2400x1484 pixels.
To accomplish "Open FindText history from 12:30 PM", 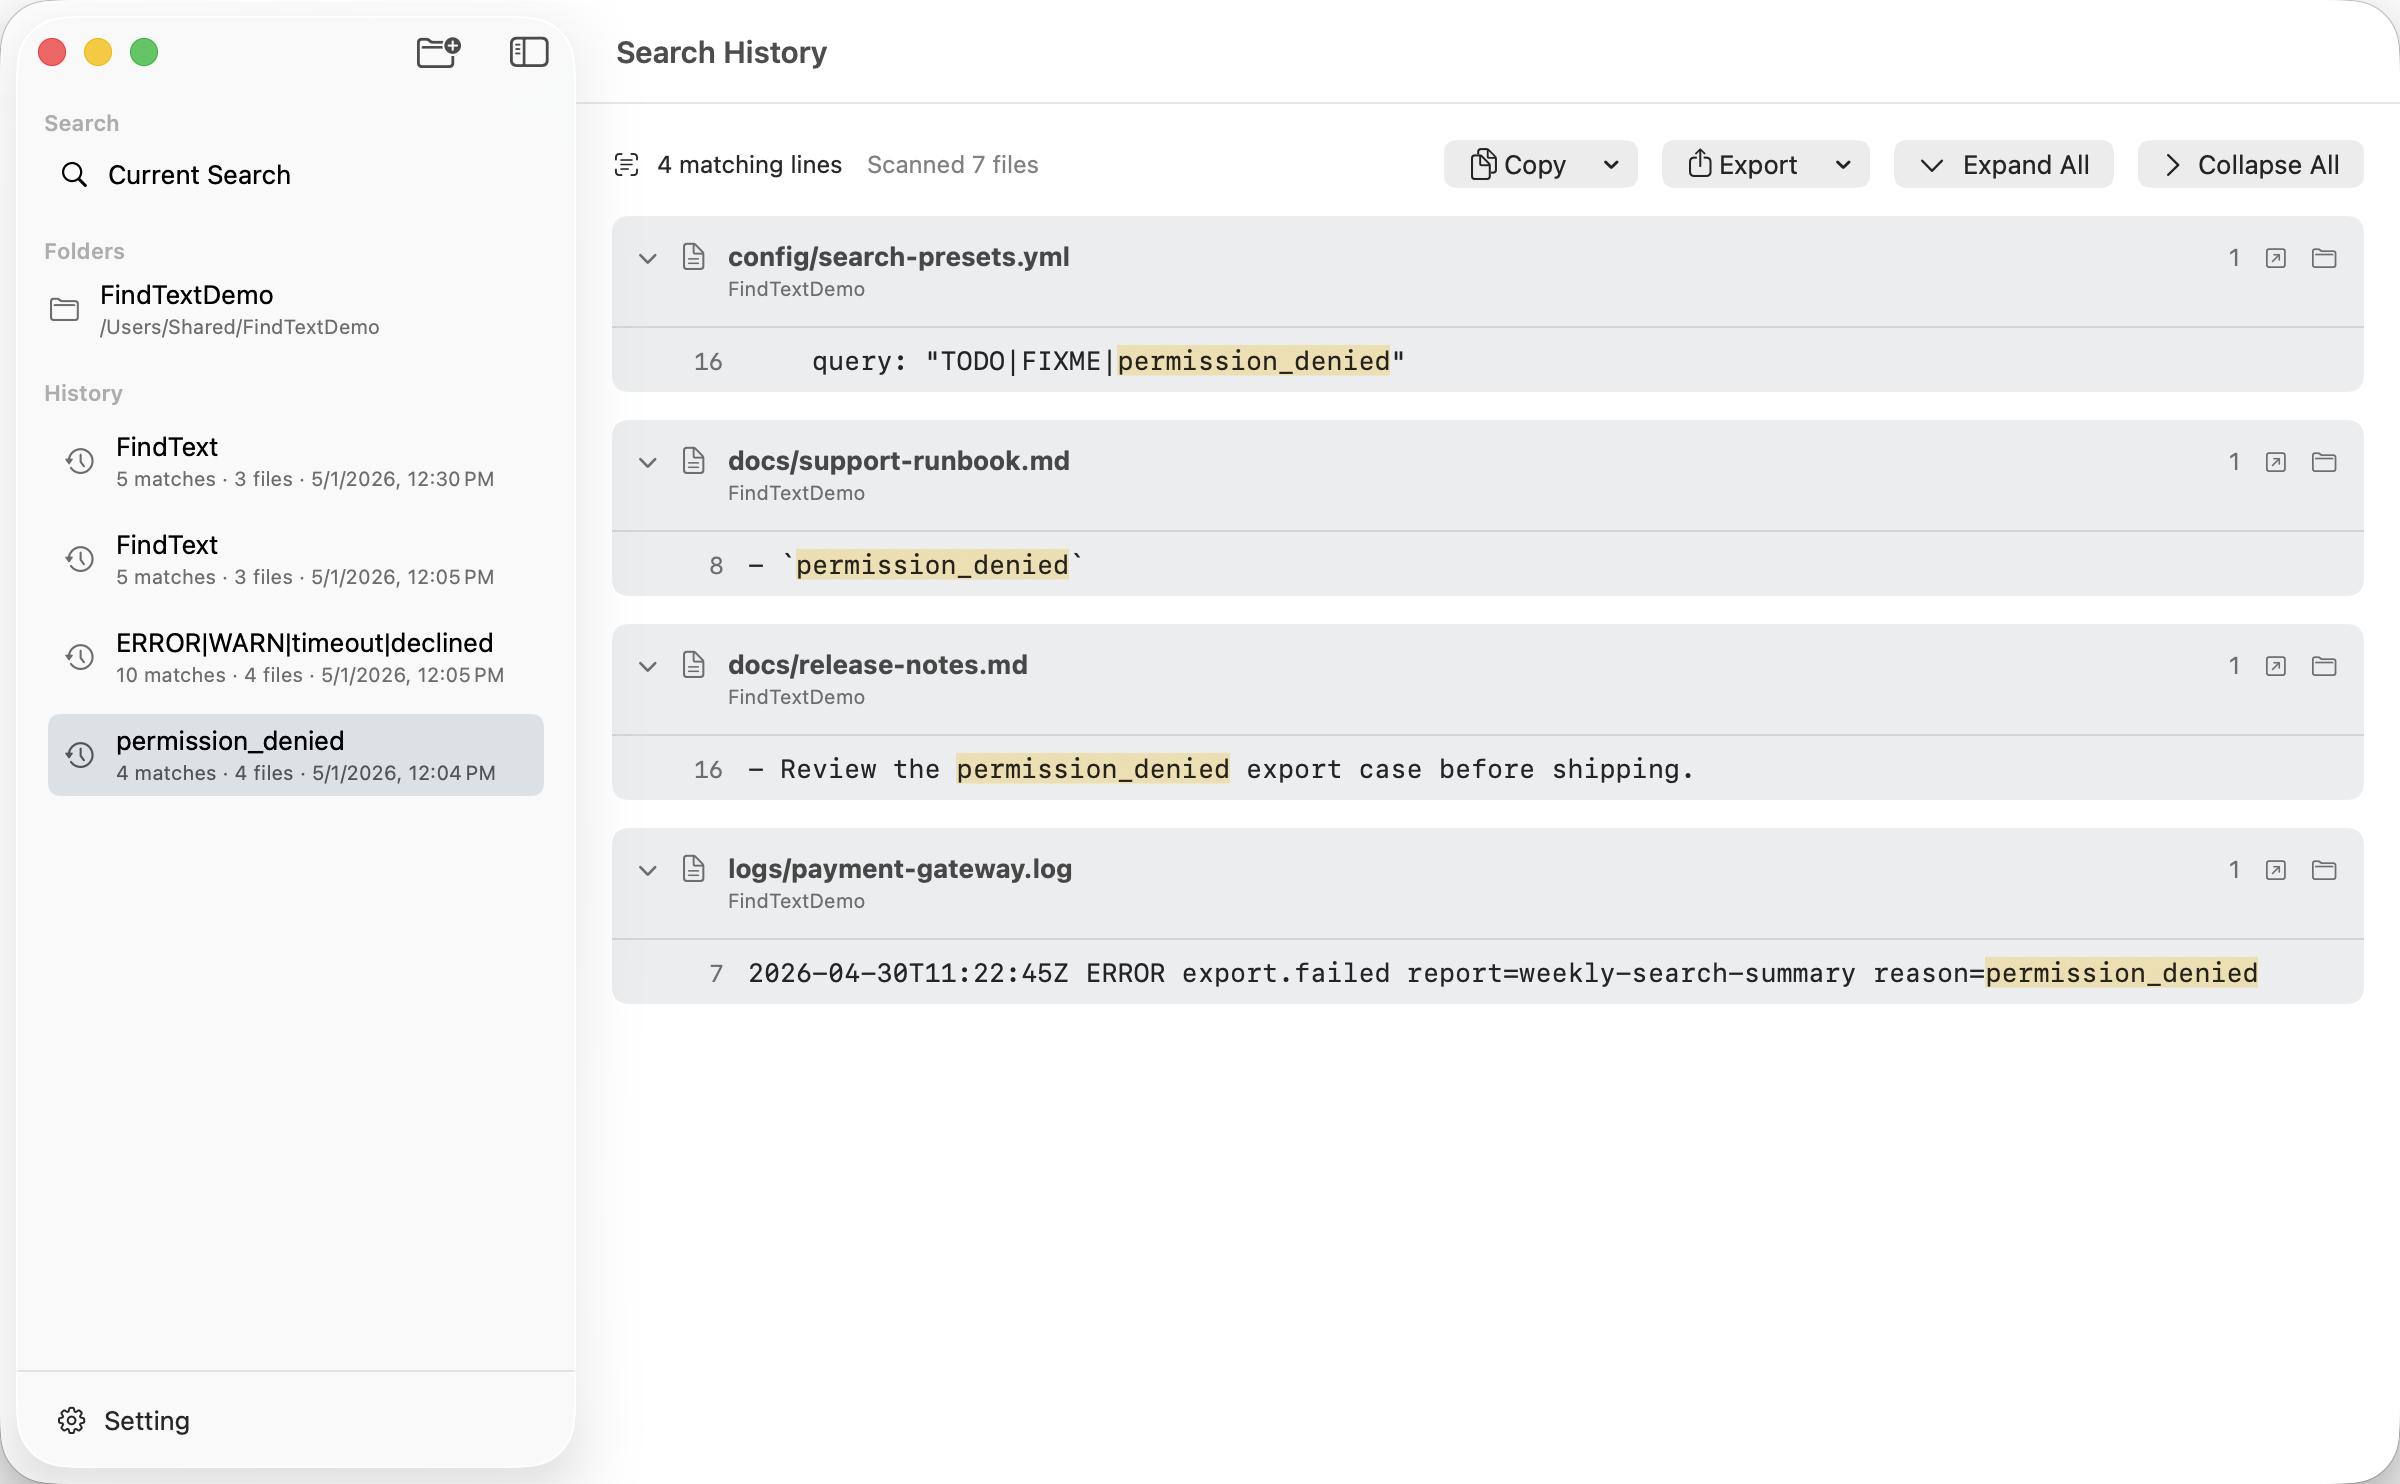I will pos(296,461).
